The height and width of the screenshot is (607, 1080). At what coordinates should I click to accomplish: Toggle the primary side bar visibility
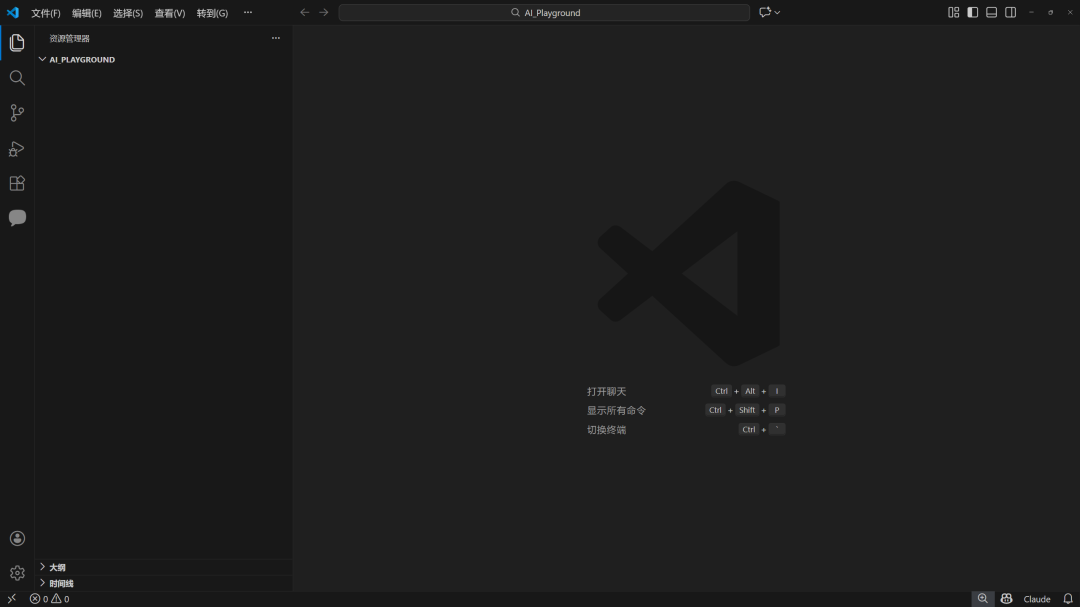(972, 13)
